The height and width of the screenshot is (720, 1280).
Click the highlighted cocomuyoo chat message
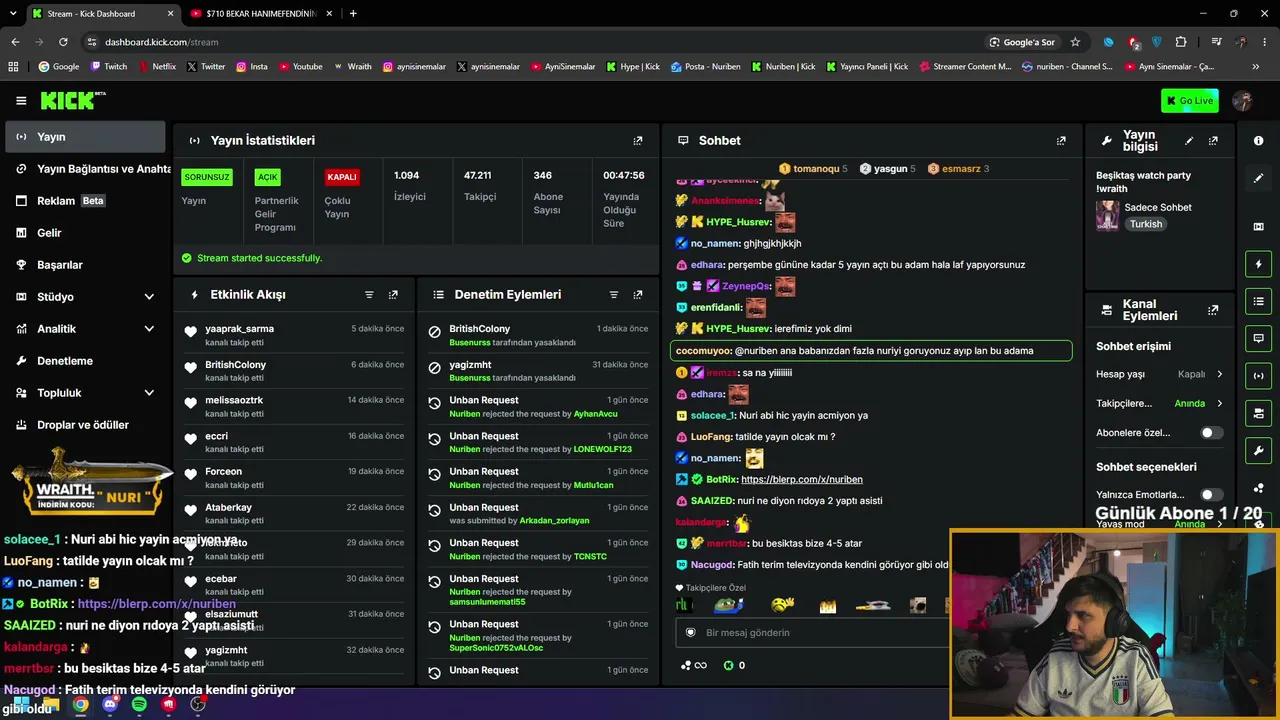(871, 351)
